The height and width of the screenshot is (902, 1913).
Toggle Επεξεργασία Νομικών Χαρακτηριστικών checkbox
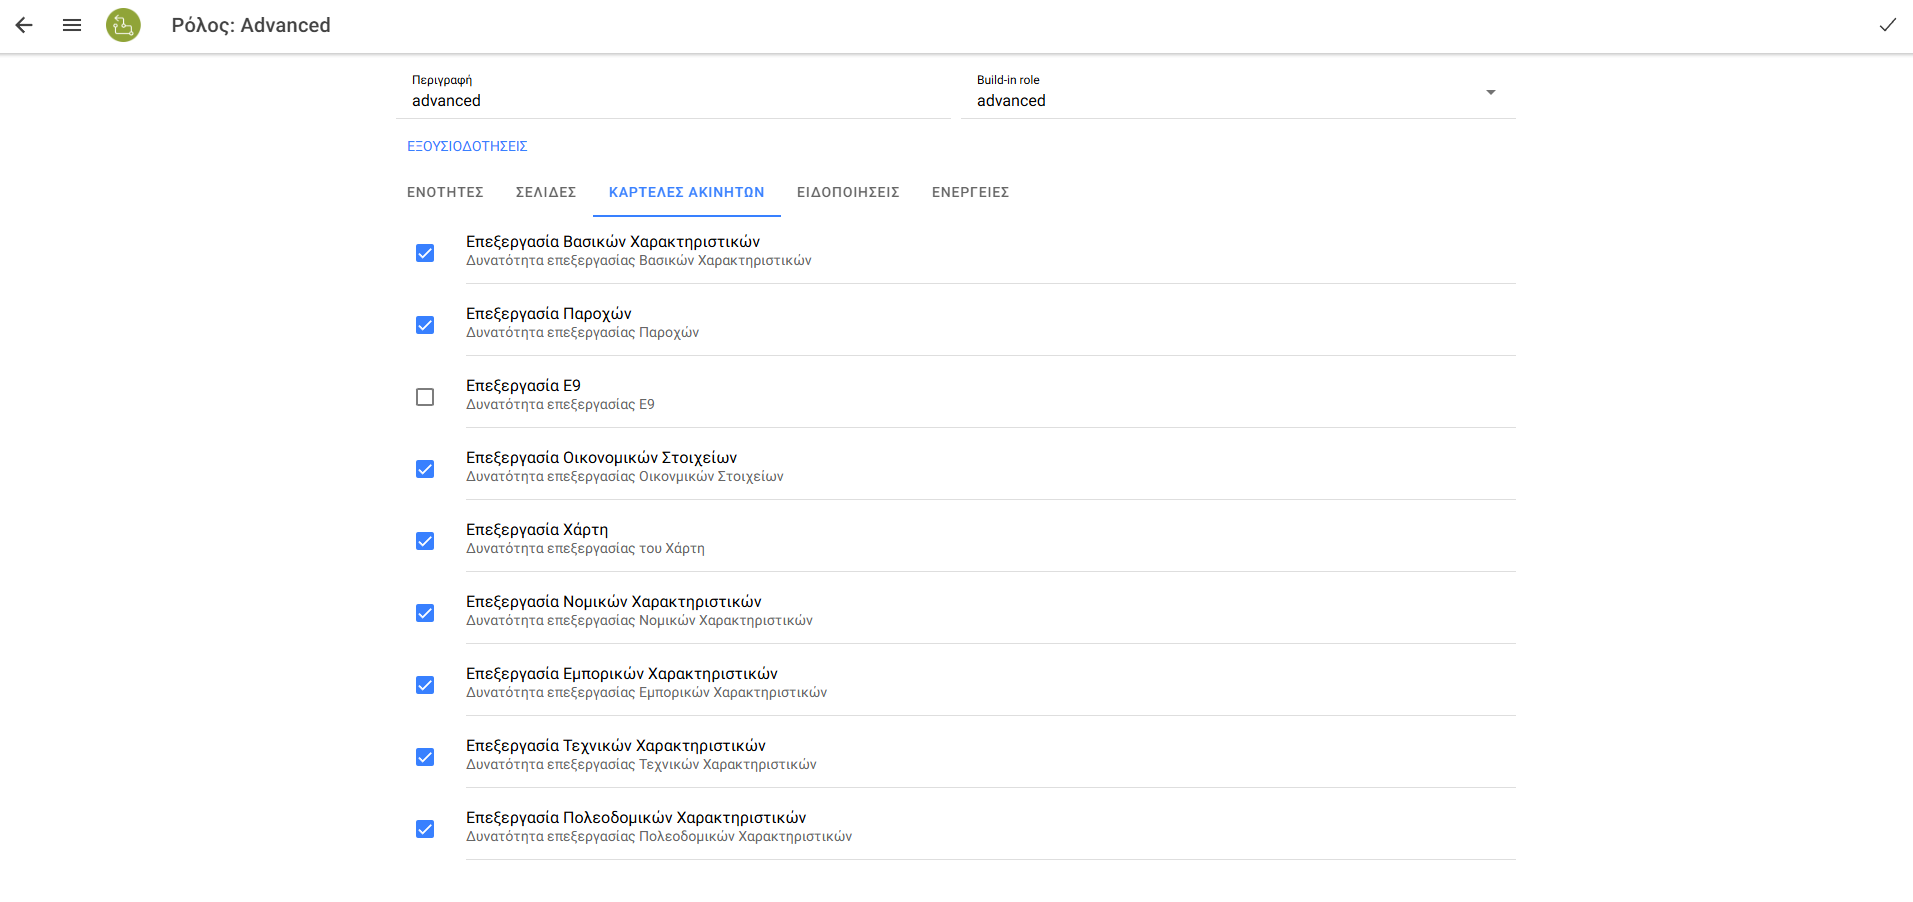pos(425,613)
